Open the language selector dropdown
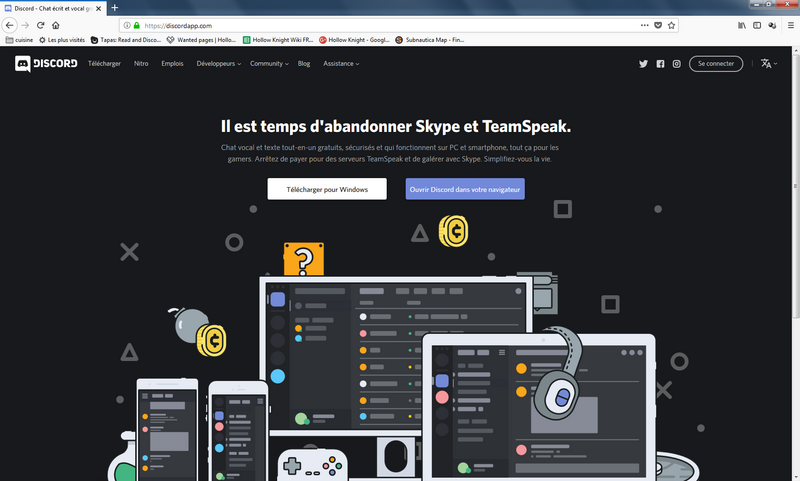Viewport: 800px width, 481px height. (767, 64)
